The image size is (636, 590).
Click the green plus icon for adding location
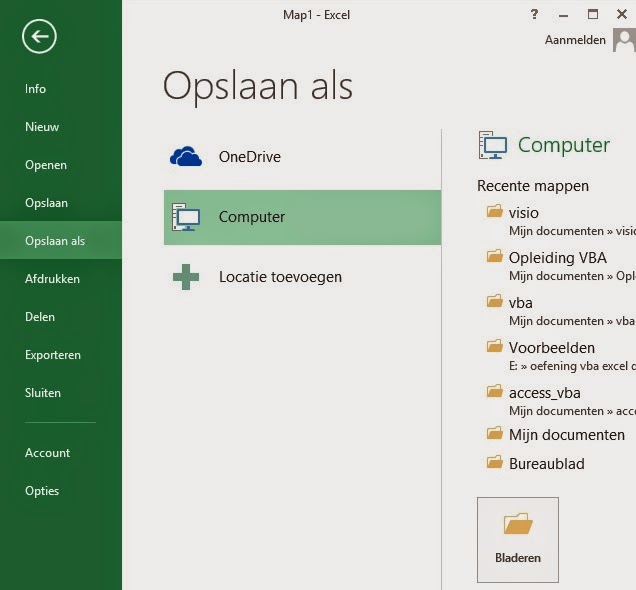[x=186, y=277]
